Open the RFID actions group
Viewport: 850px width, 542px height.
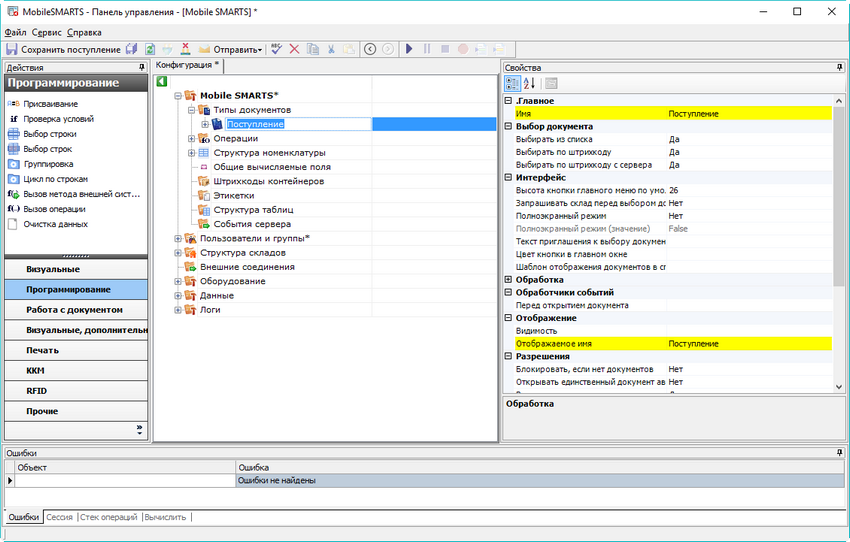tap(76, 391)
